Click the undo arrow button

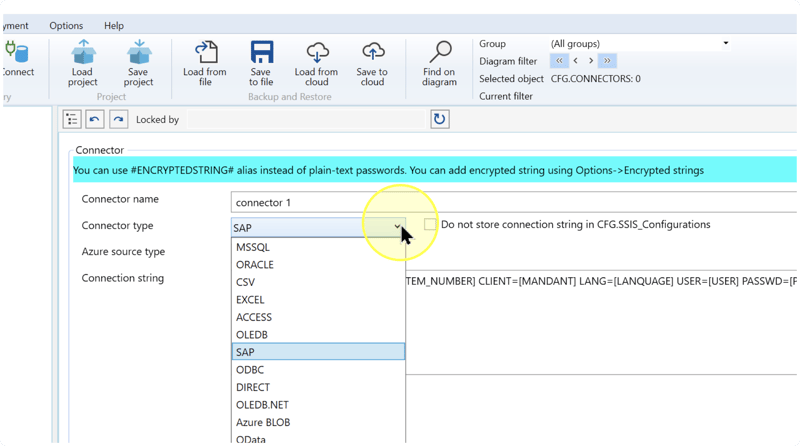coord(94,119)
